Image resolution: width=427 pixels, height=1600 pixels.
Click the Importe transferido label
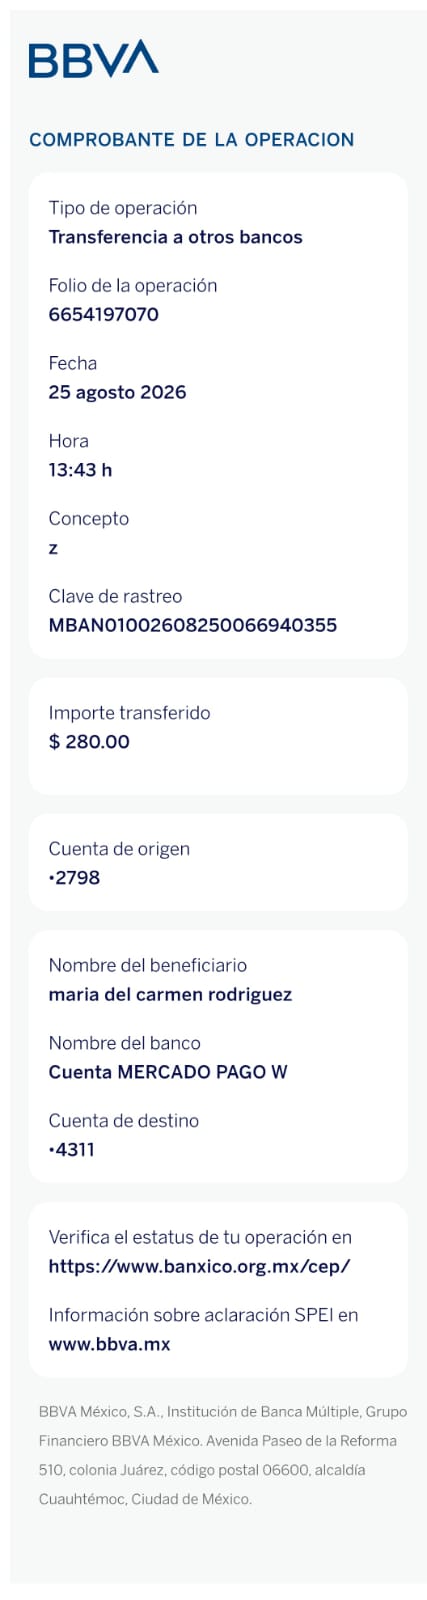129,713
